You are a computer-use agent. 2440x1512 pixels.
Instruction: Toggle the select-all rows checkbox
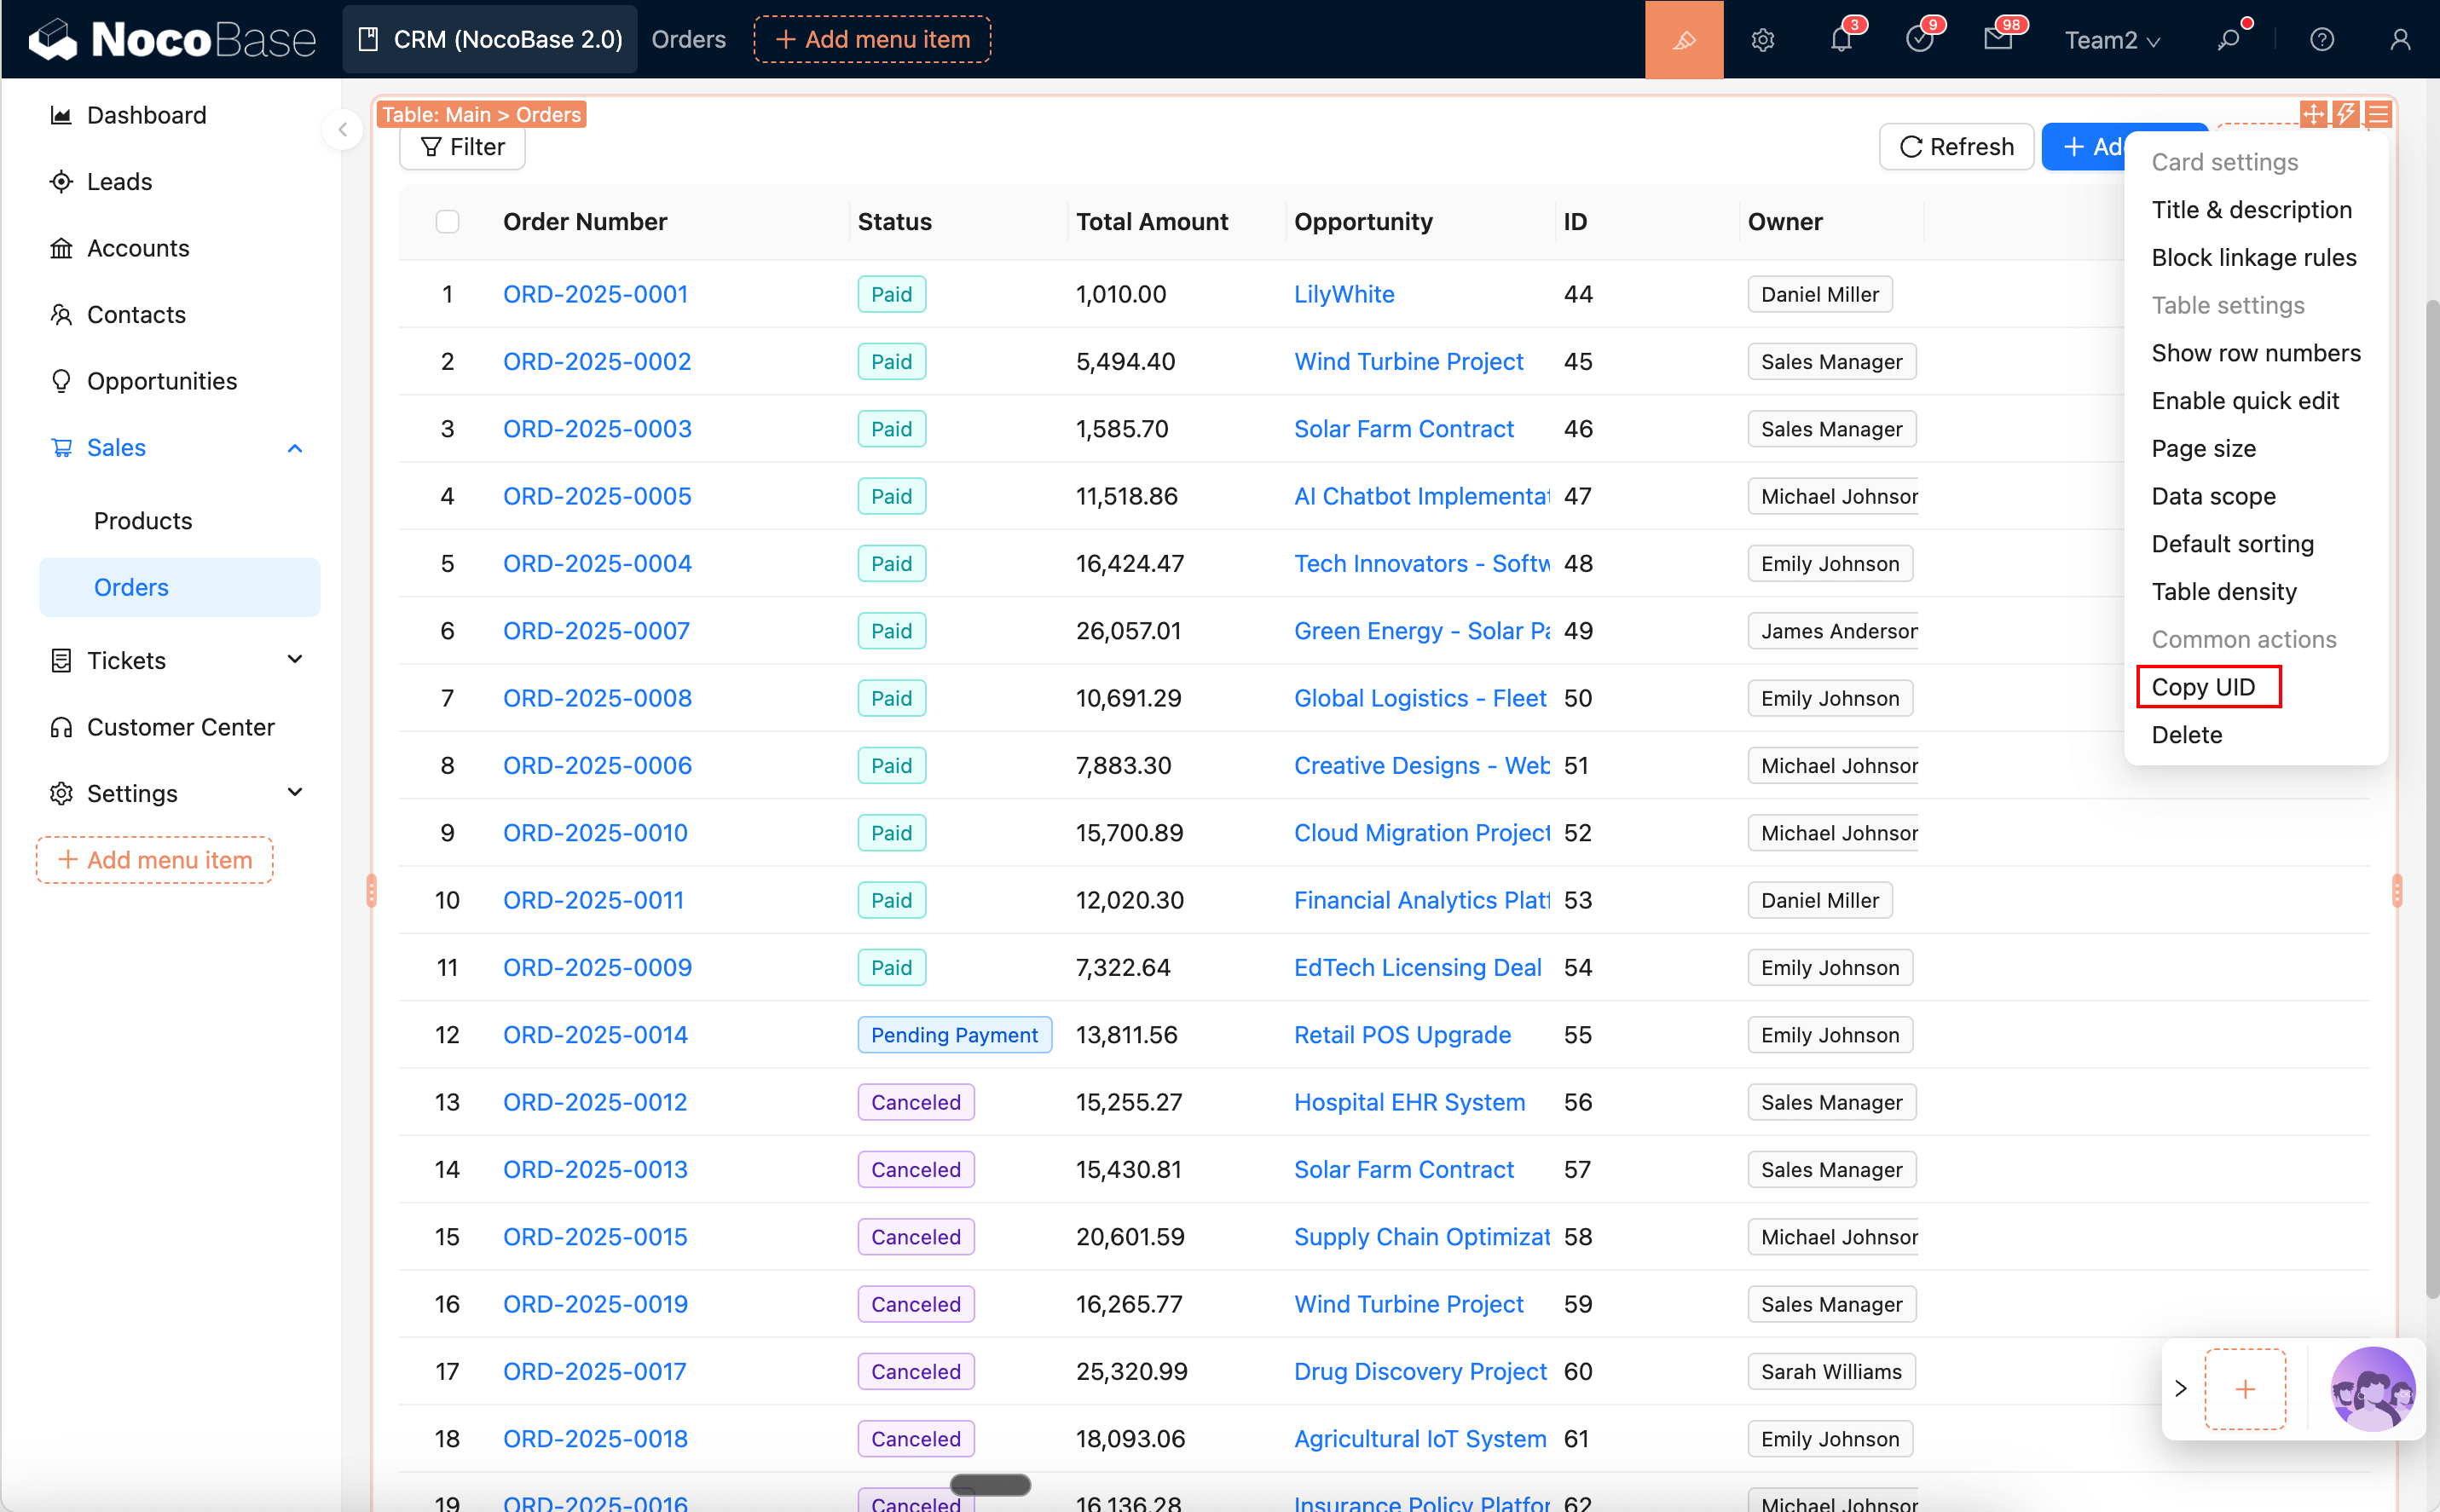click(x=447, y=221)
